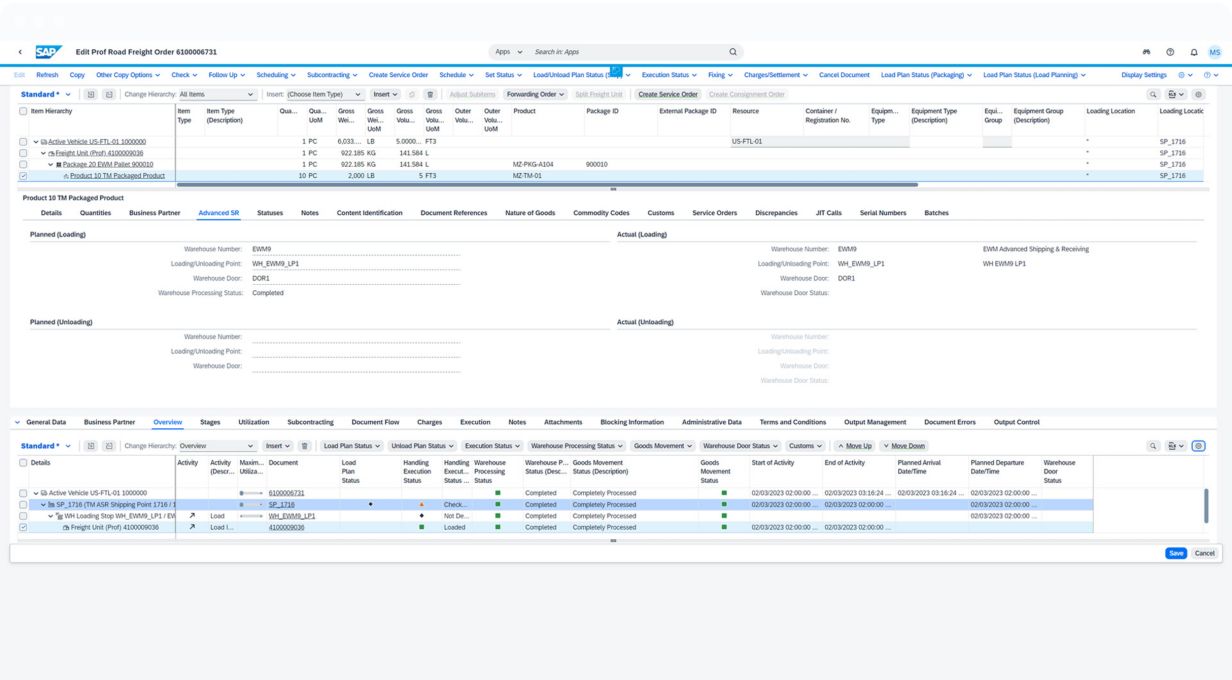Check the Active Vehicle row in Item Hierarchy
Screen dimensions: 1232x680
pyautogui.click(x=24, y=142)
